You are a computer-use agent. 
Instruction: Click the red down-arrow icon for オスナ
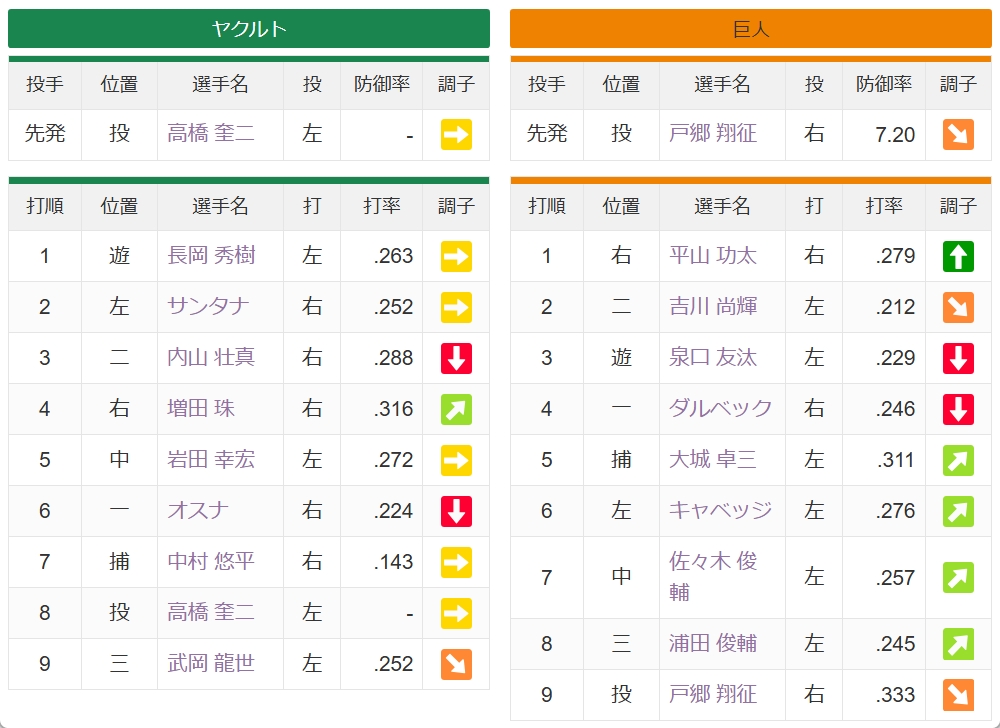[456, 511]
